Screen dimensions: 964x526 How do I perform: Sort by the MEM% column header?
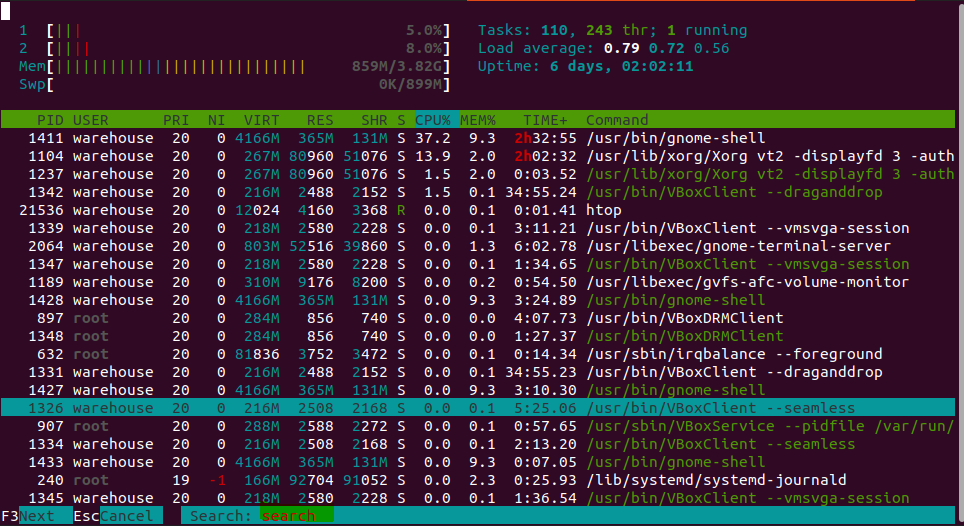click(x=478, y=120)
